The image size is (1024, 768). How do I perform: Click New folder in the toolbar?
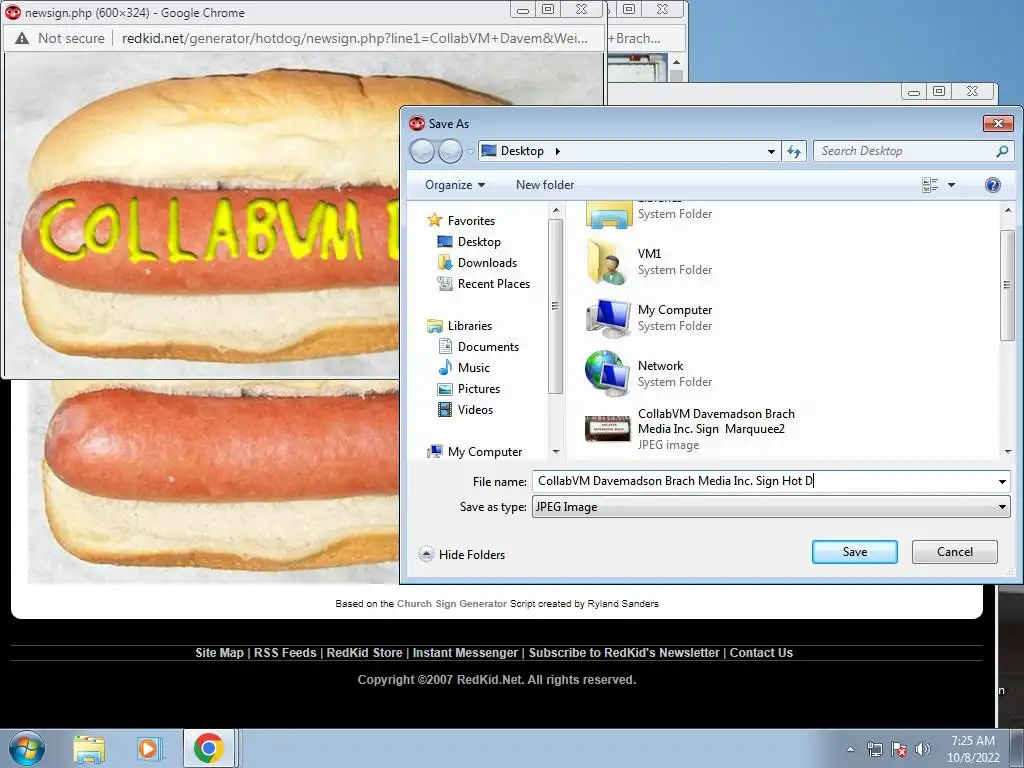coord(545,185)
